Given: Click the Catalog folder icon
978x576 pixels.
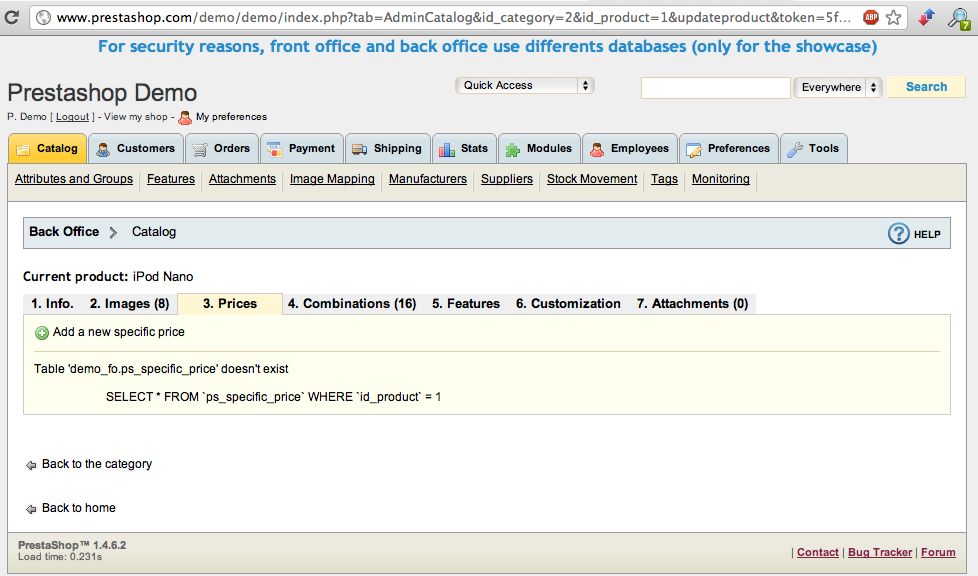Looking at the screenshot, I should click(23, 150).
